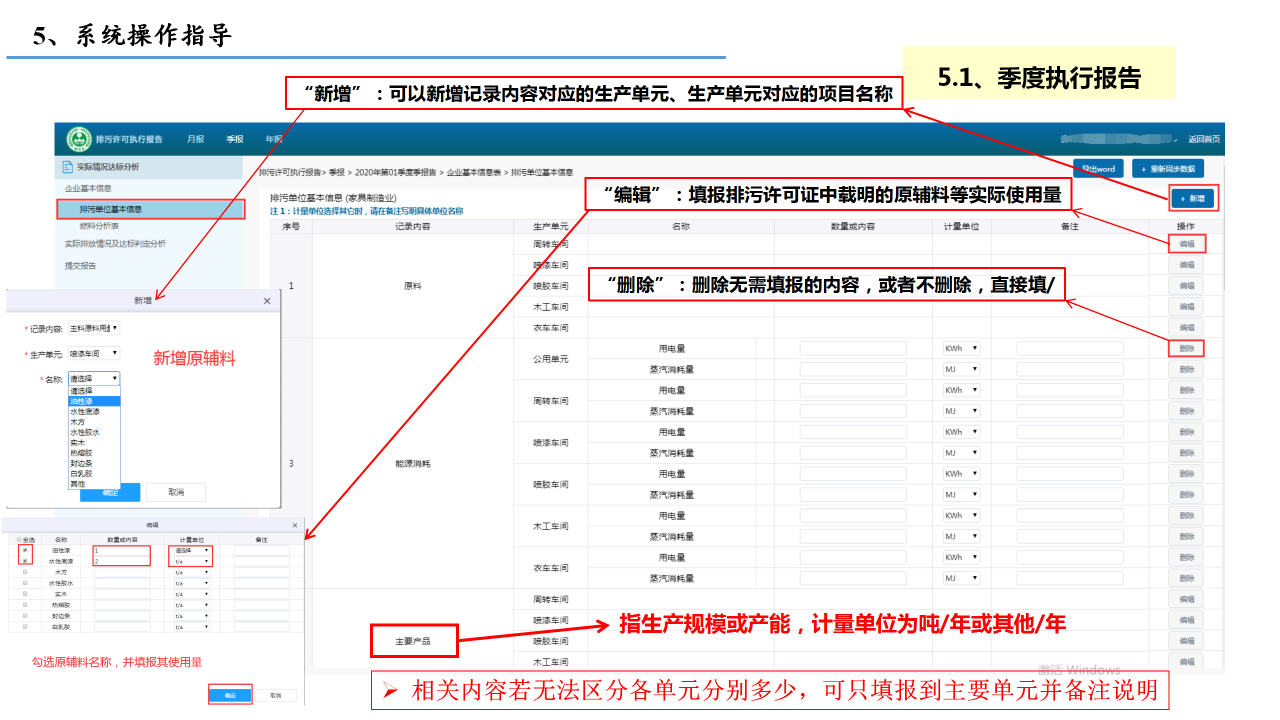Screen dimensions: 1280x720
Task: Click the 数量 input field for 公用单元 用电量
Action: 853,348
